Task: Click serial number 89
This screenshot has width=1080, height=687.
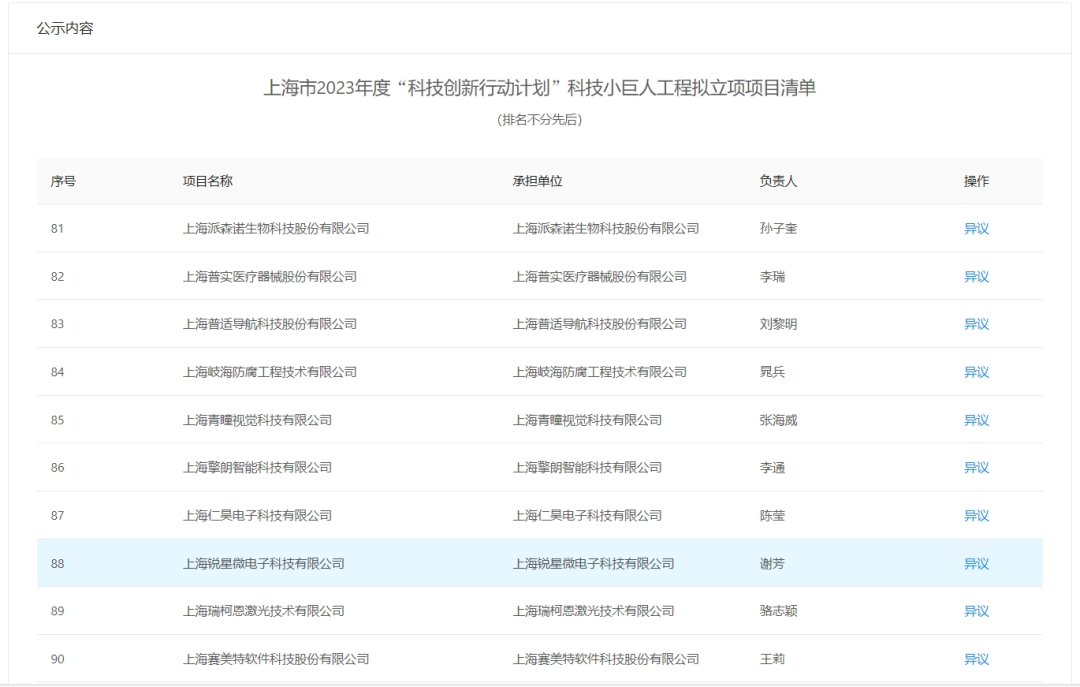Action: (57, 611)
